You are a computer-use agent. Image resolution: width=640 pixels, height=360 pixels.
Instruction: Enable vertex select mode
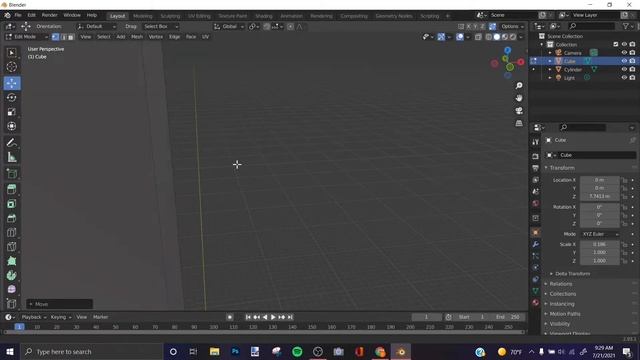(56, 37)
